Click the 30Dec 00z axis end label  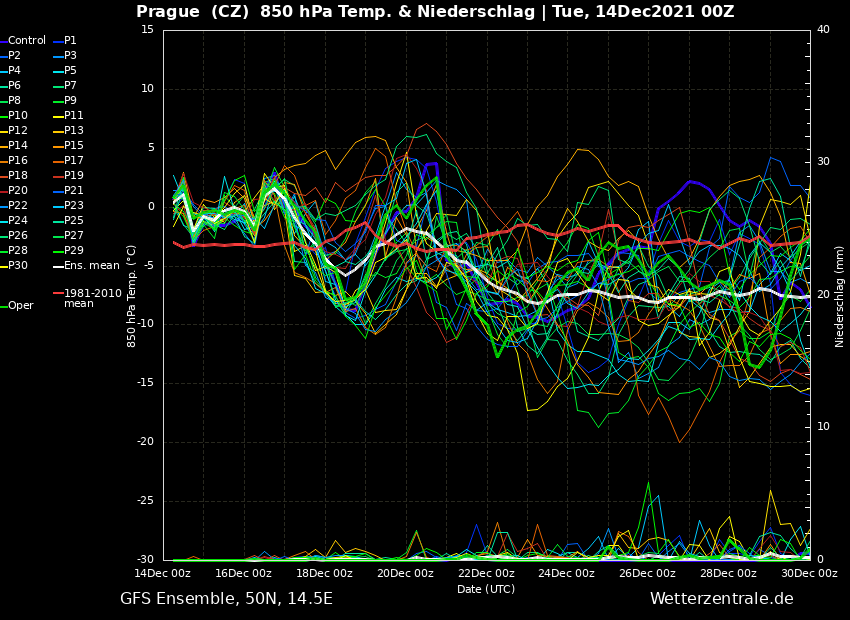coord(809,573)
